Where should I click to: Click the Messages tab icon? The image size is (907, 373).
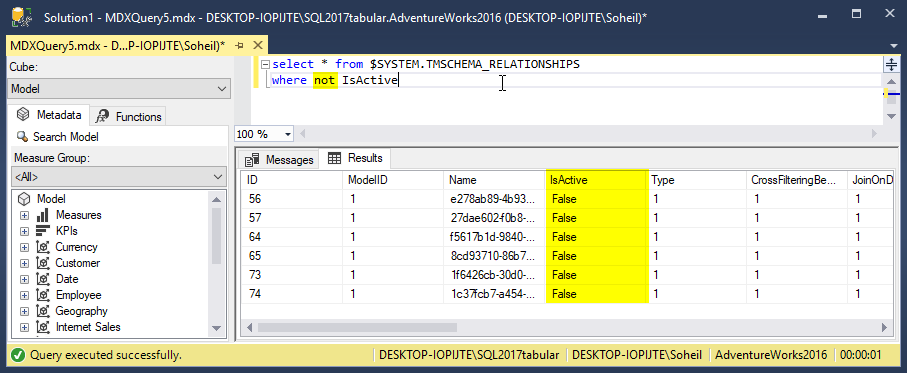(x=252, y=160)
